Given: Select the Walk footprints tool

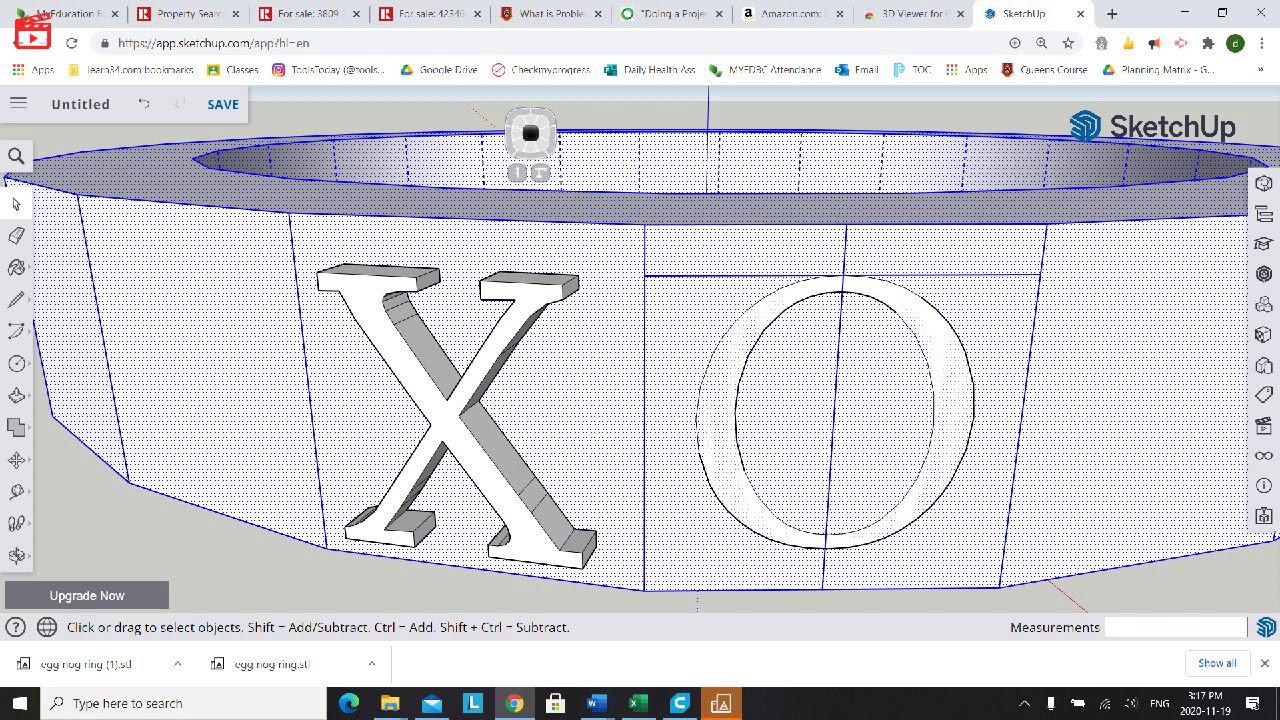Looking at the screenshot, I should [x=16, y=524].
